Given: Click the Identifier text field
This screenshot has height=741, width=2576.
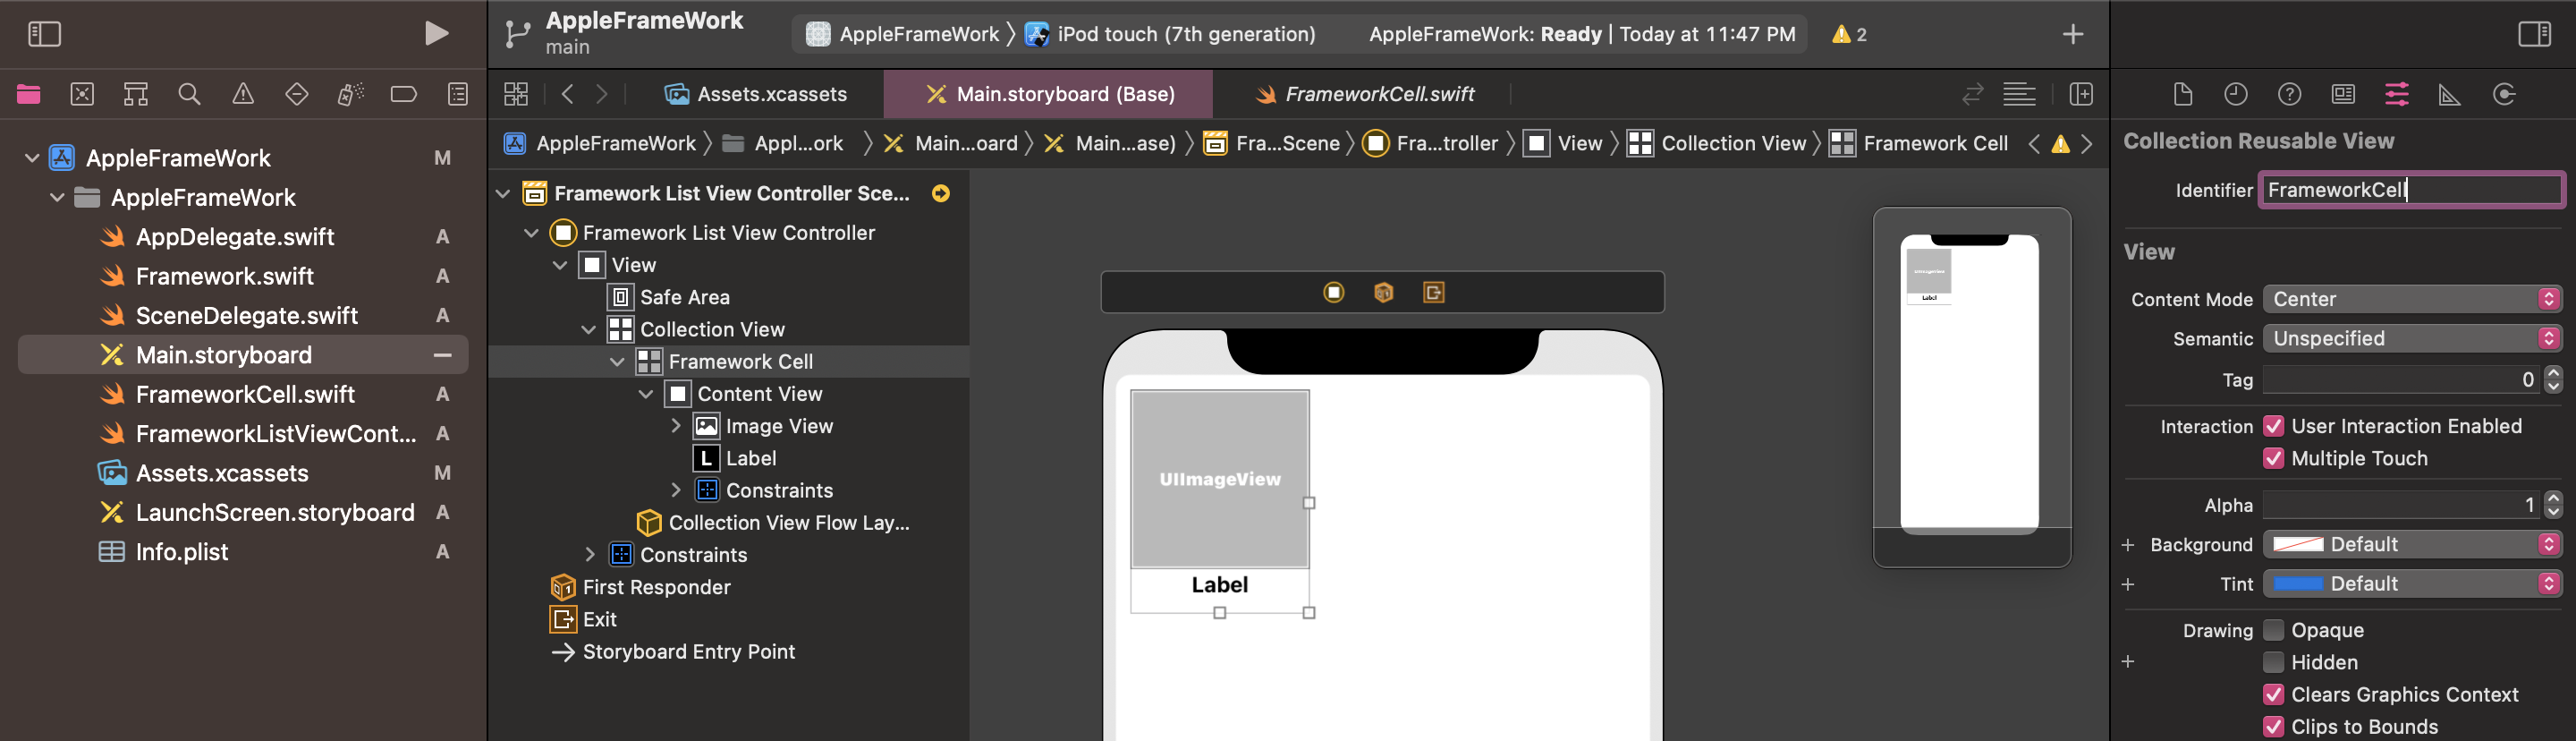Looking at the screenshot, I should (x=2411, y=190).
